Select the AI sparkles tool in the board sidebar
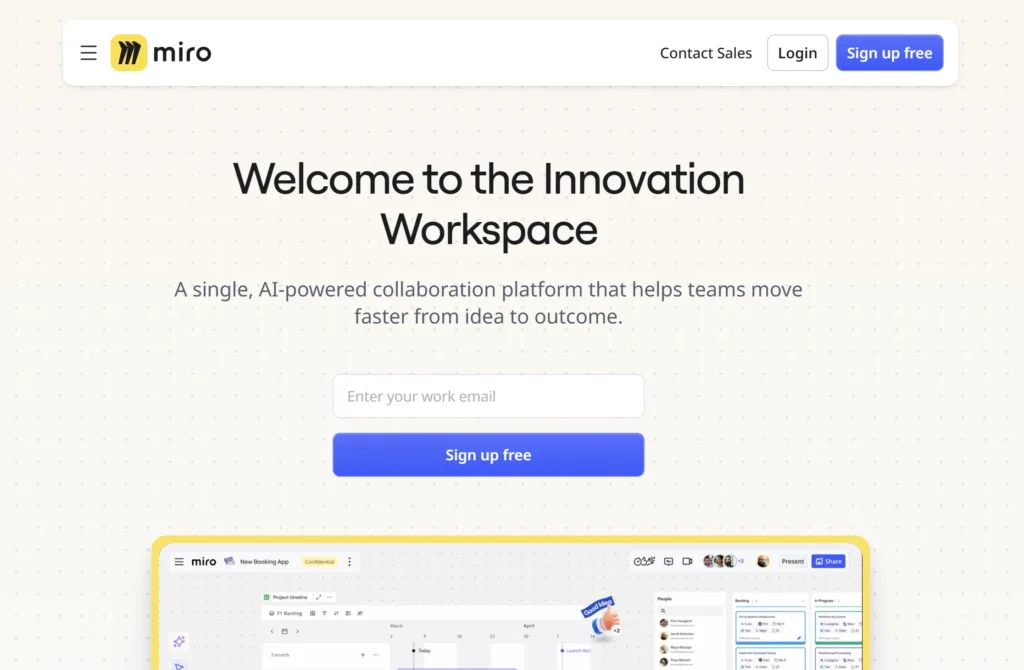 [x=179, y=642]
